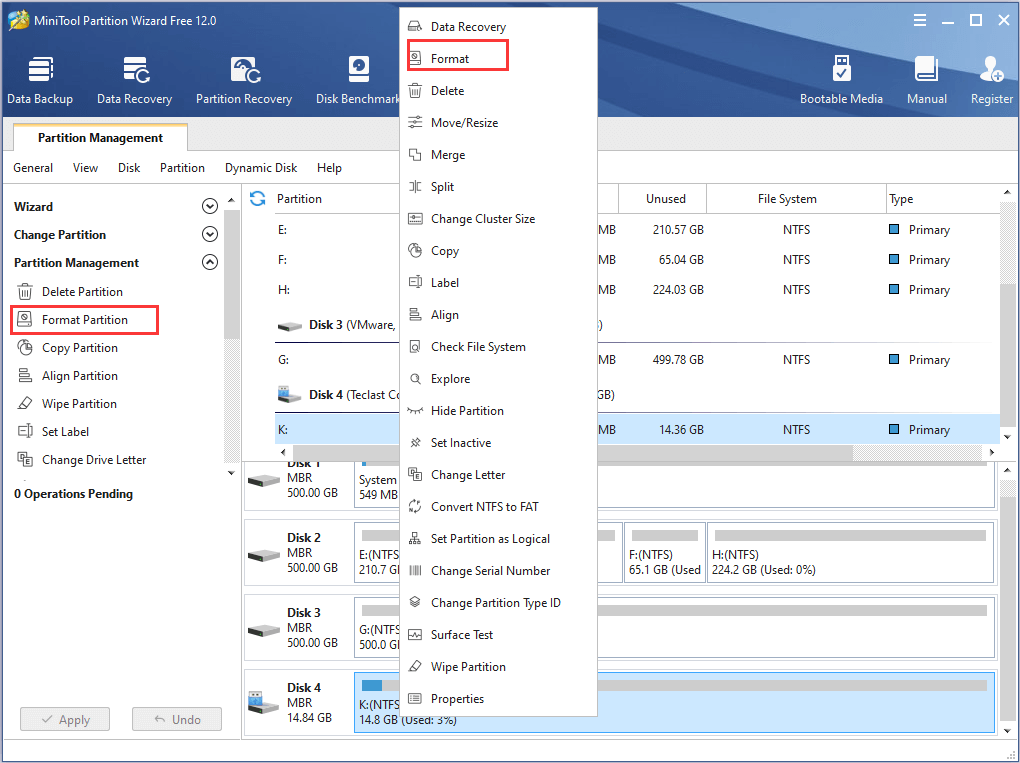Choose Label in the context menu
This screenshot has height=763, width=1020.
pyautogui.click(x=498, y=282)
